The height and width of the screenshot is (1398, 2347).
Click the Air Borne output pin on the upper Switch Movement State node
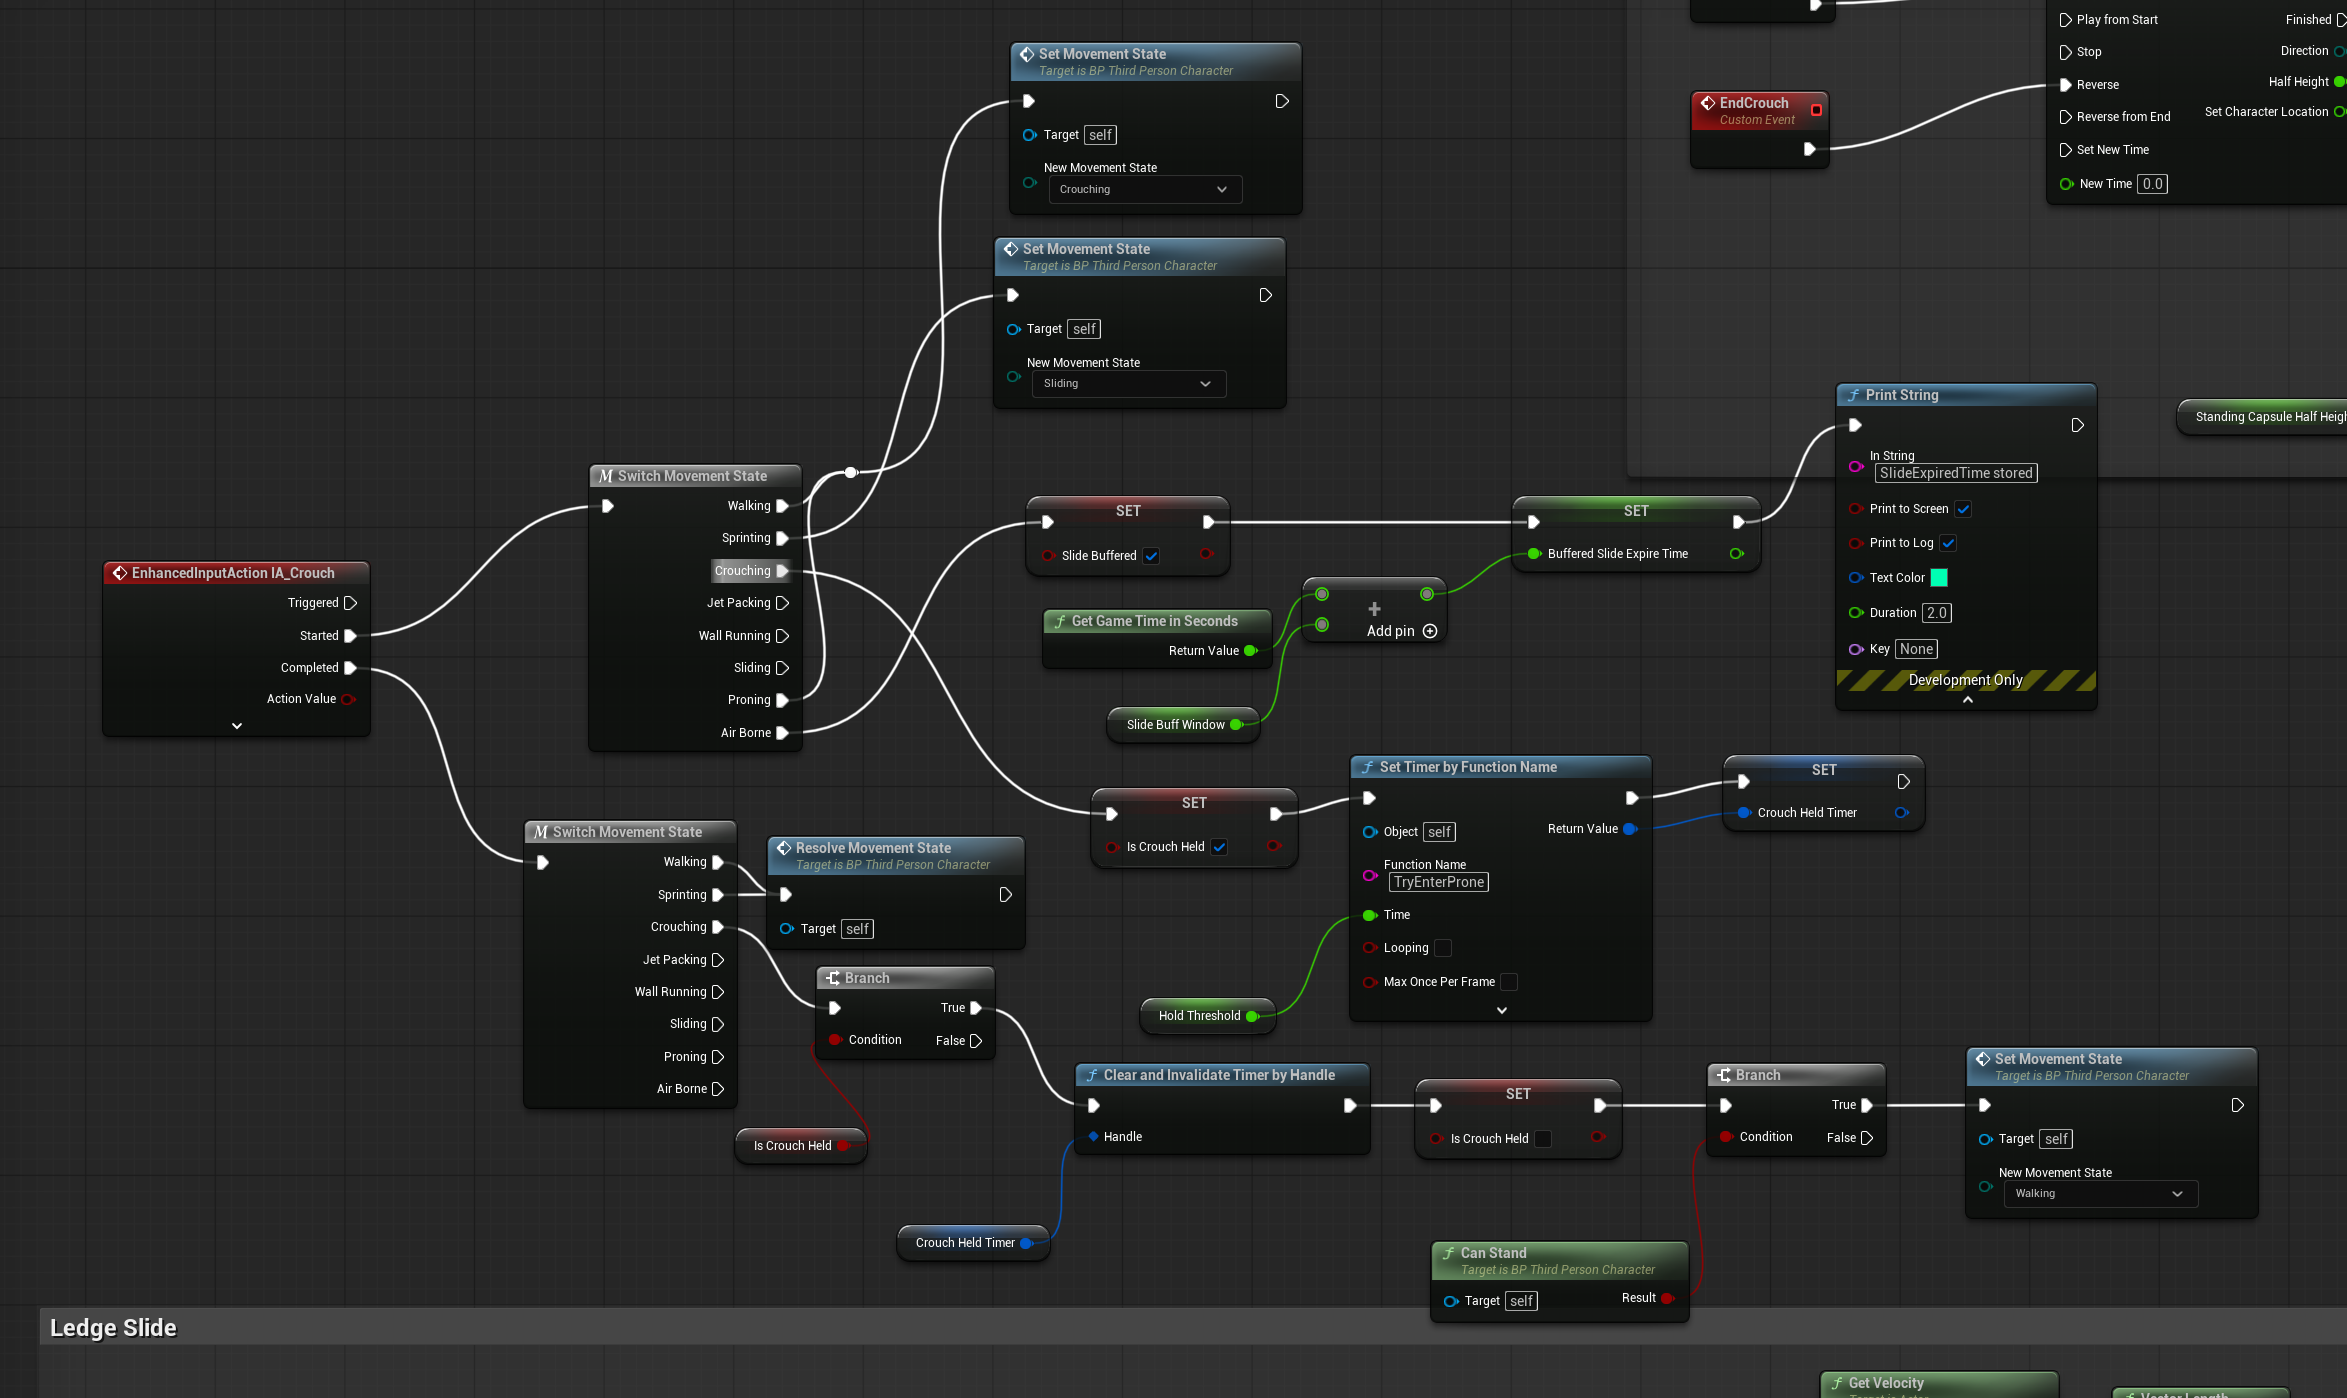pyautogui.click(x=782, y=733)
